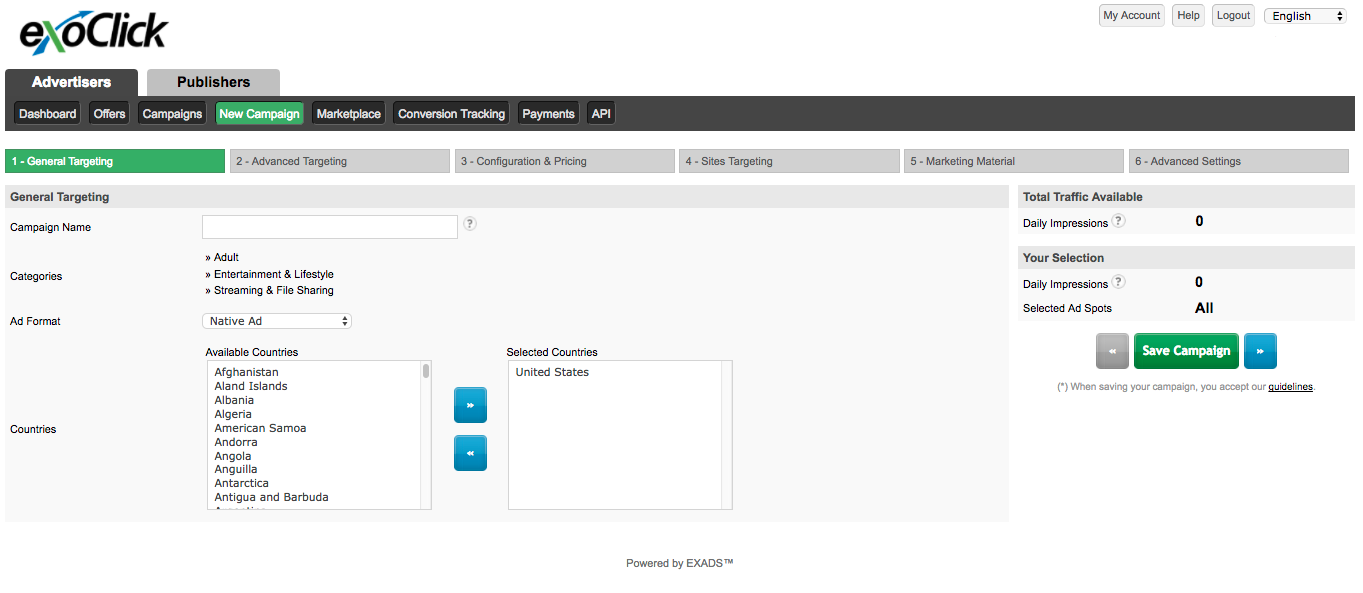Select United States in Selected Countries
This screenshot has width=1363, height=593.
coord(552,372)
